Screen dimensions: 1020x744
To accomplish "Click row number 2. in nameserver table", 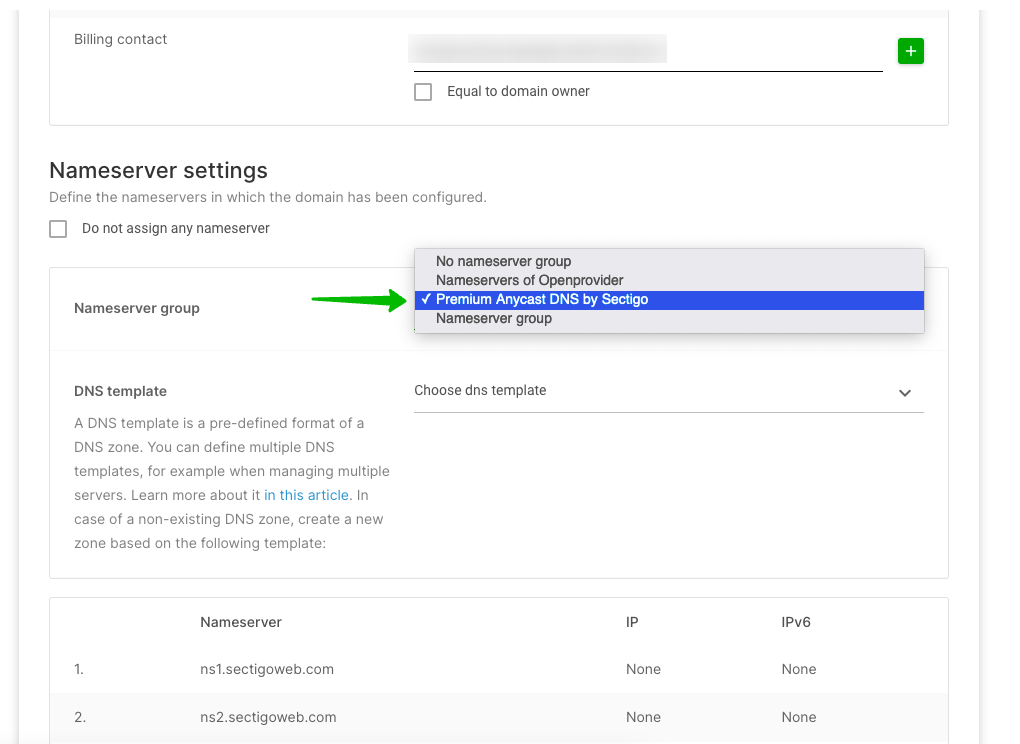I will tap(79, 717).
